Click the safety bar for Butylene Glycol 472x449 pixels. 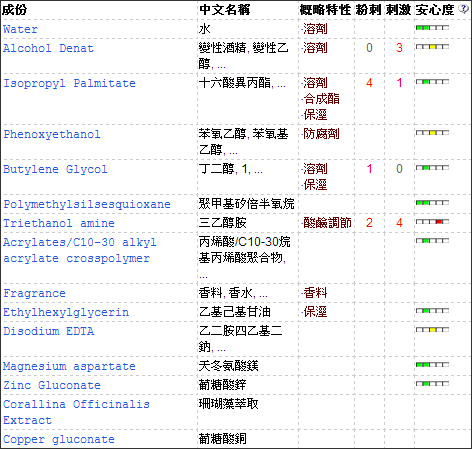click(432, 168)
